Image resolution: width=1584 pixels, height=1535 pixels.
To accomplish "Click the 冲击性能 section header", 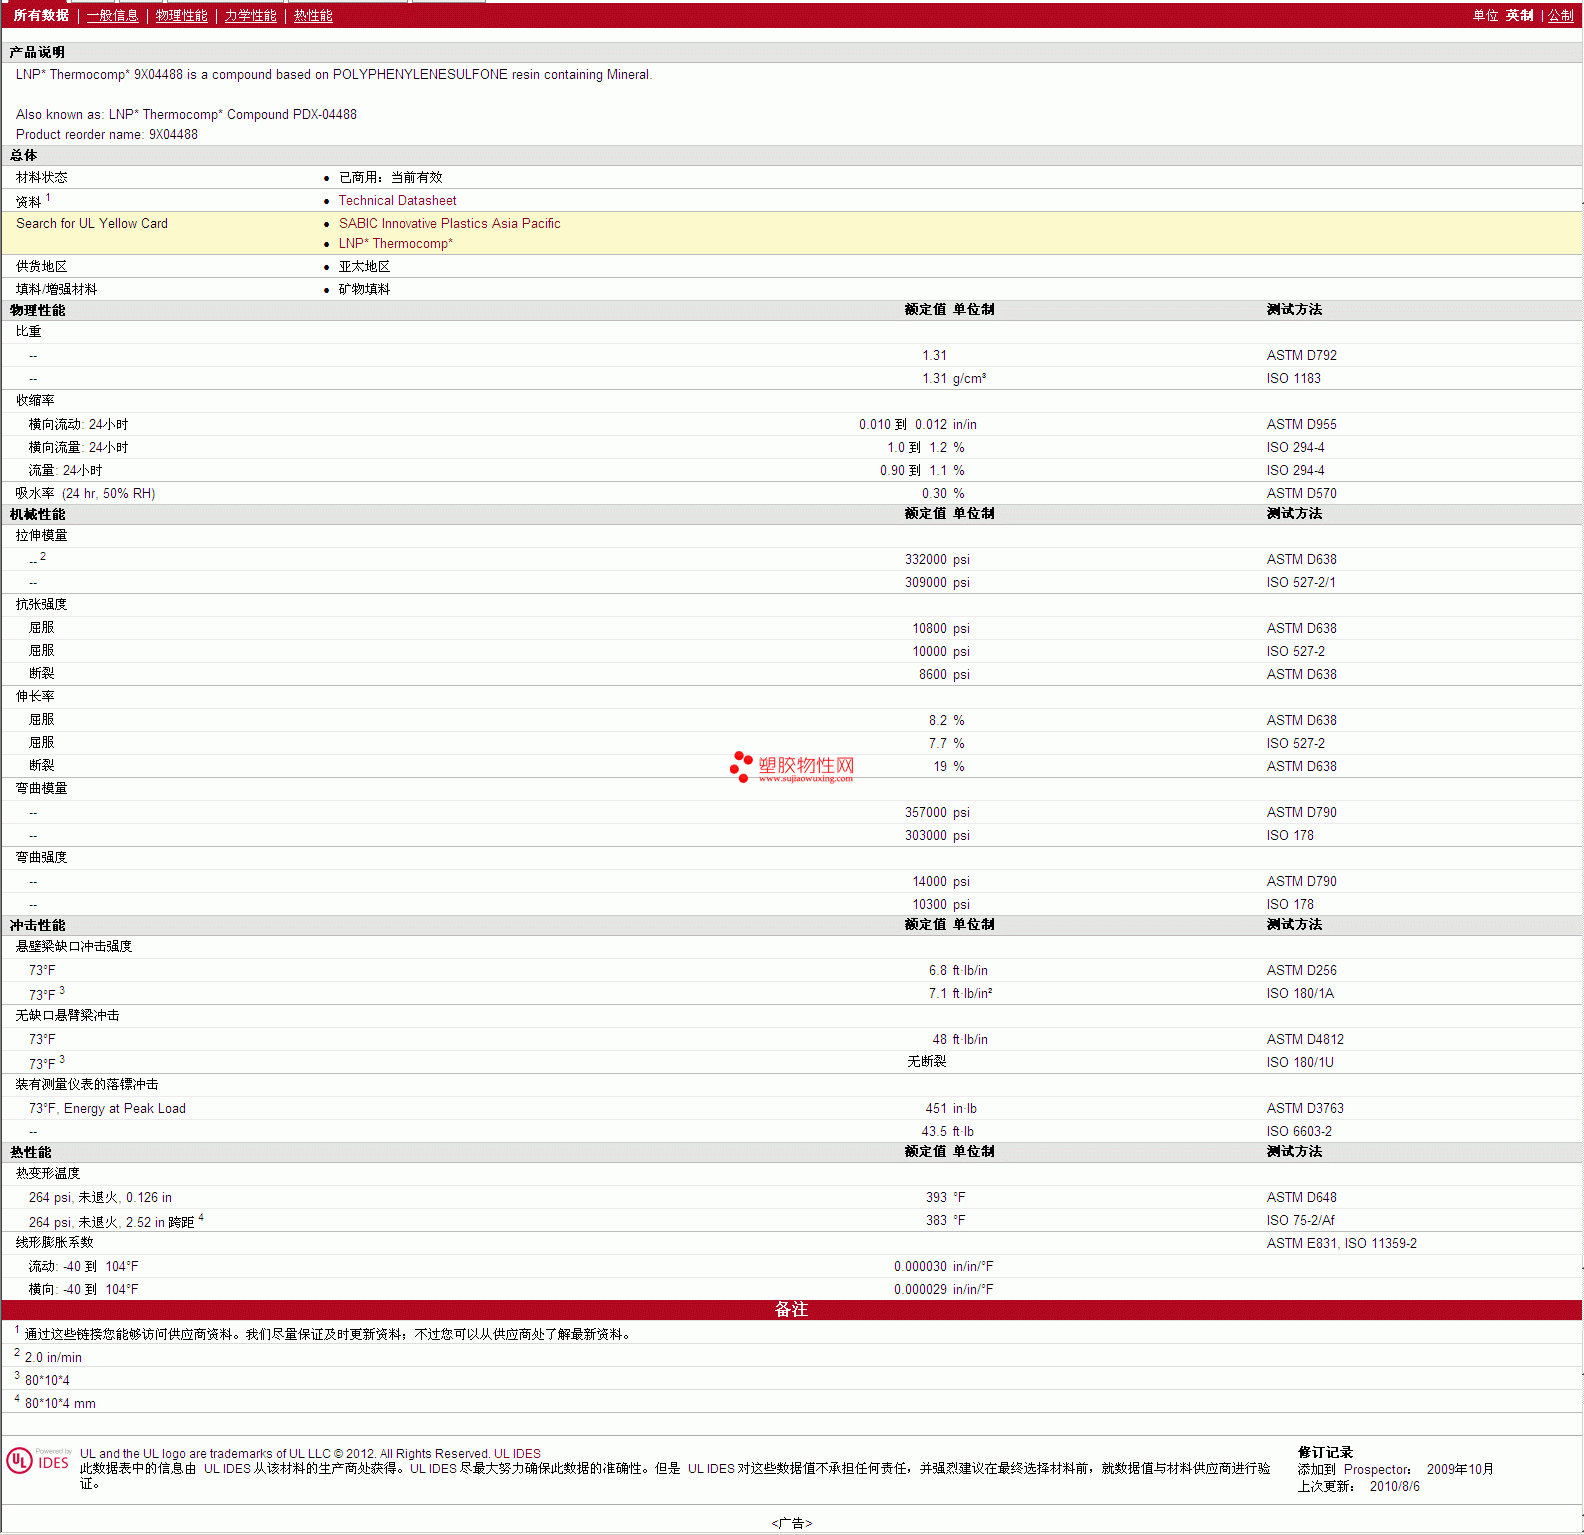I will coord(37,925).
